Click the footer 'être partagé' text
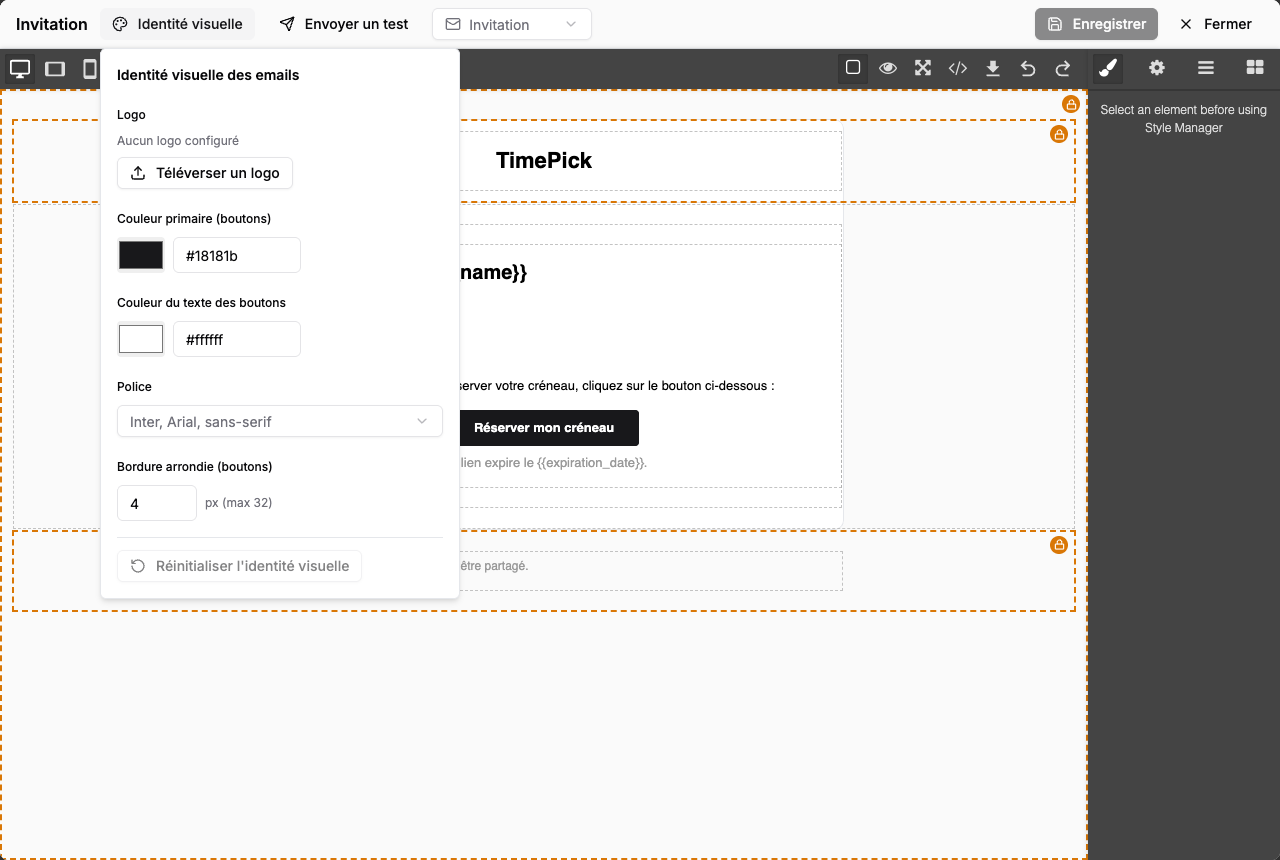Image resolution: width=1280 pixels, height=860 pixels. click(494, 565)
